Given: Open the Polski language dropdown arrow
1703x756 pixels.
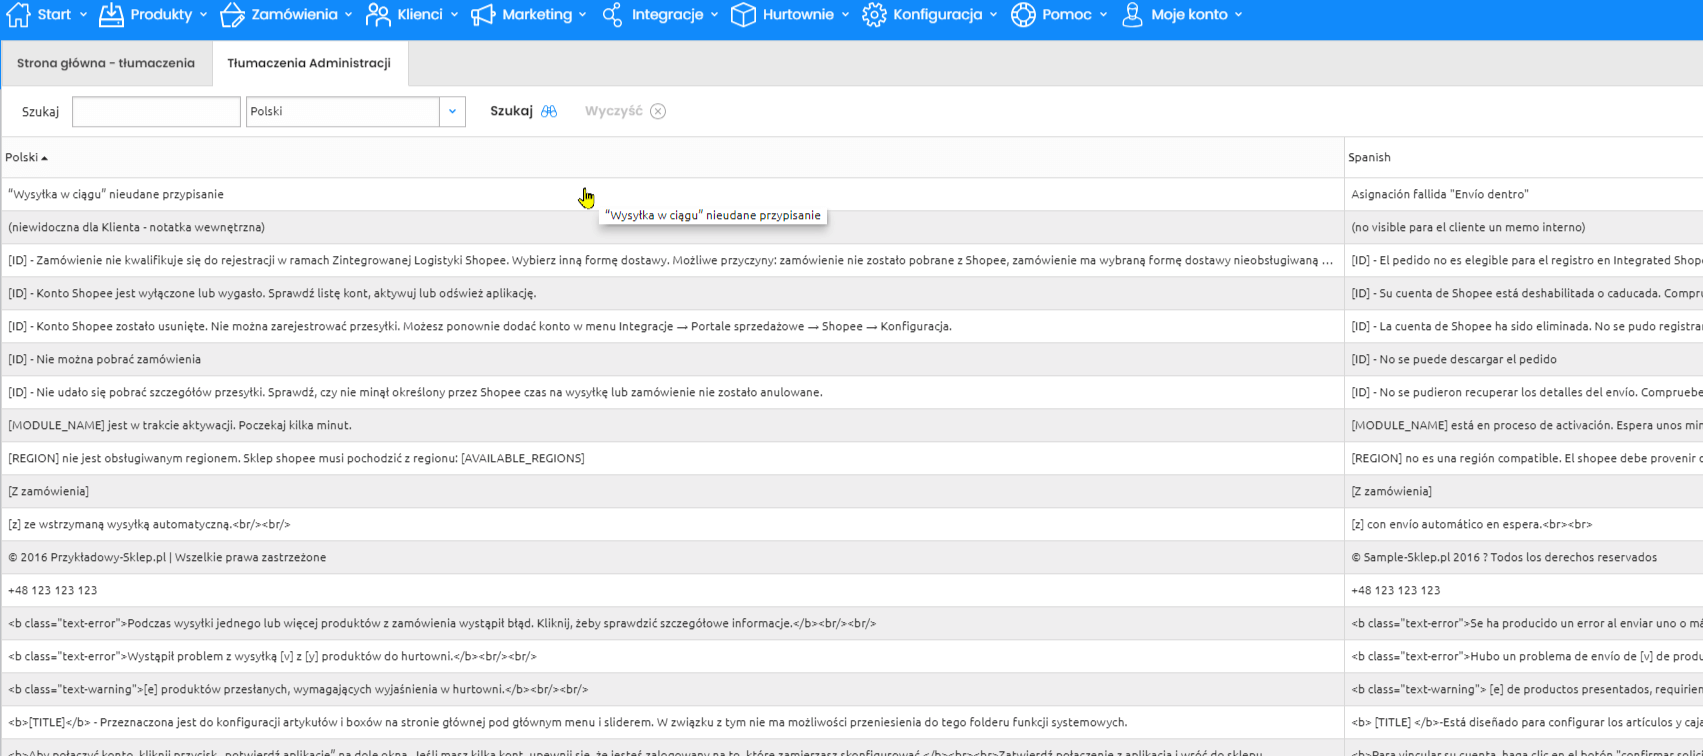Looking at the screenshot, I should coord(452,111).
